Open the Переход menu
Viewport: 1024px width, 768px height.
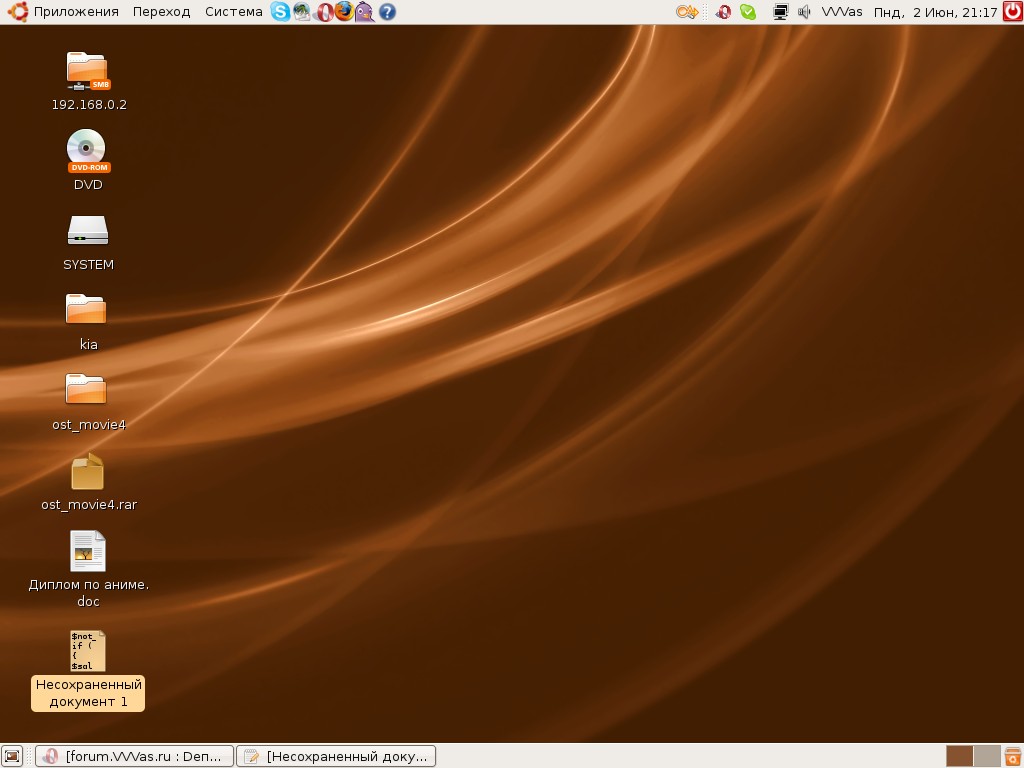161,12
